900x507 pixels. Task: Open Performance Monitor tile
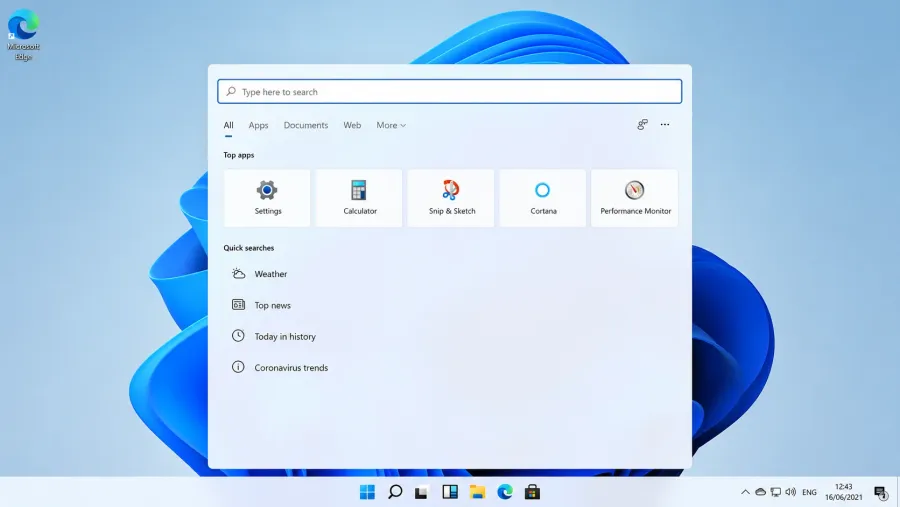(634, 198)
